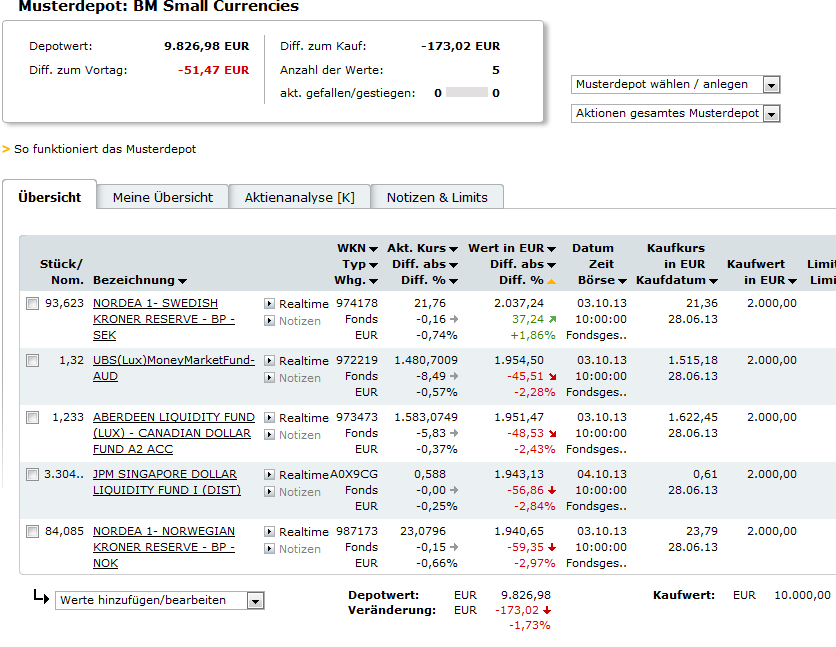Open Realtime icon for Nordea Swedish Kroner row

(269, 304)
